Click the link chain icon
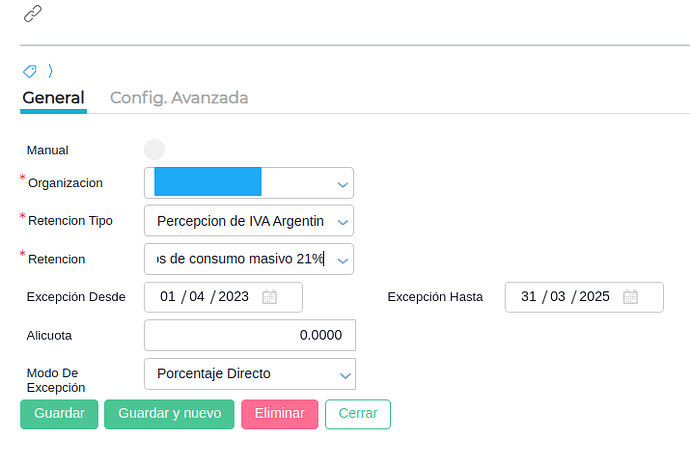This screenshot has height=467, width=690. 33,13
